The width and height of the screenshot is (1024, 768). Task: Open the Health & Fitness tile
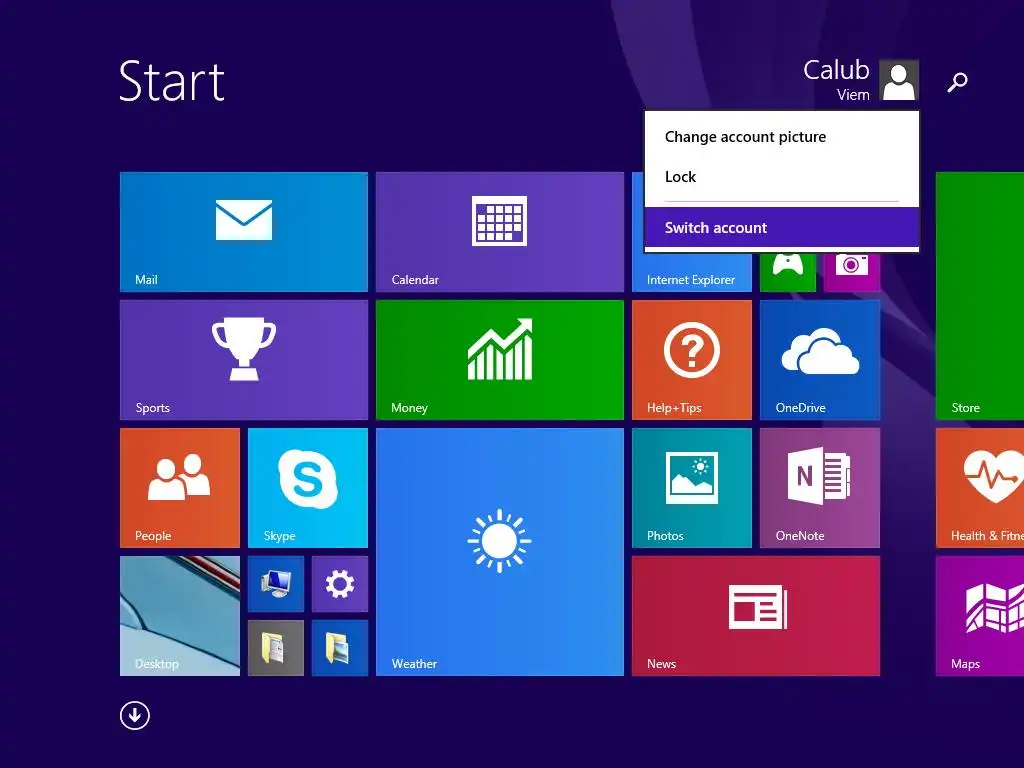click(x=980, y=488)
